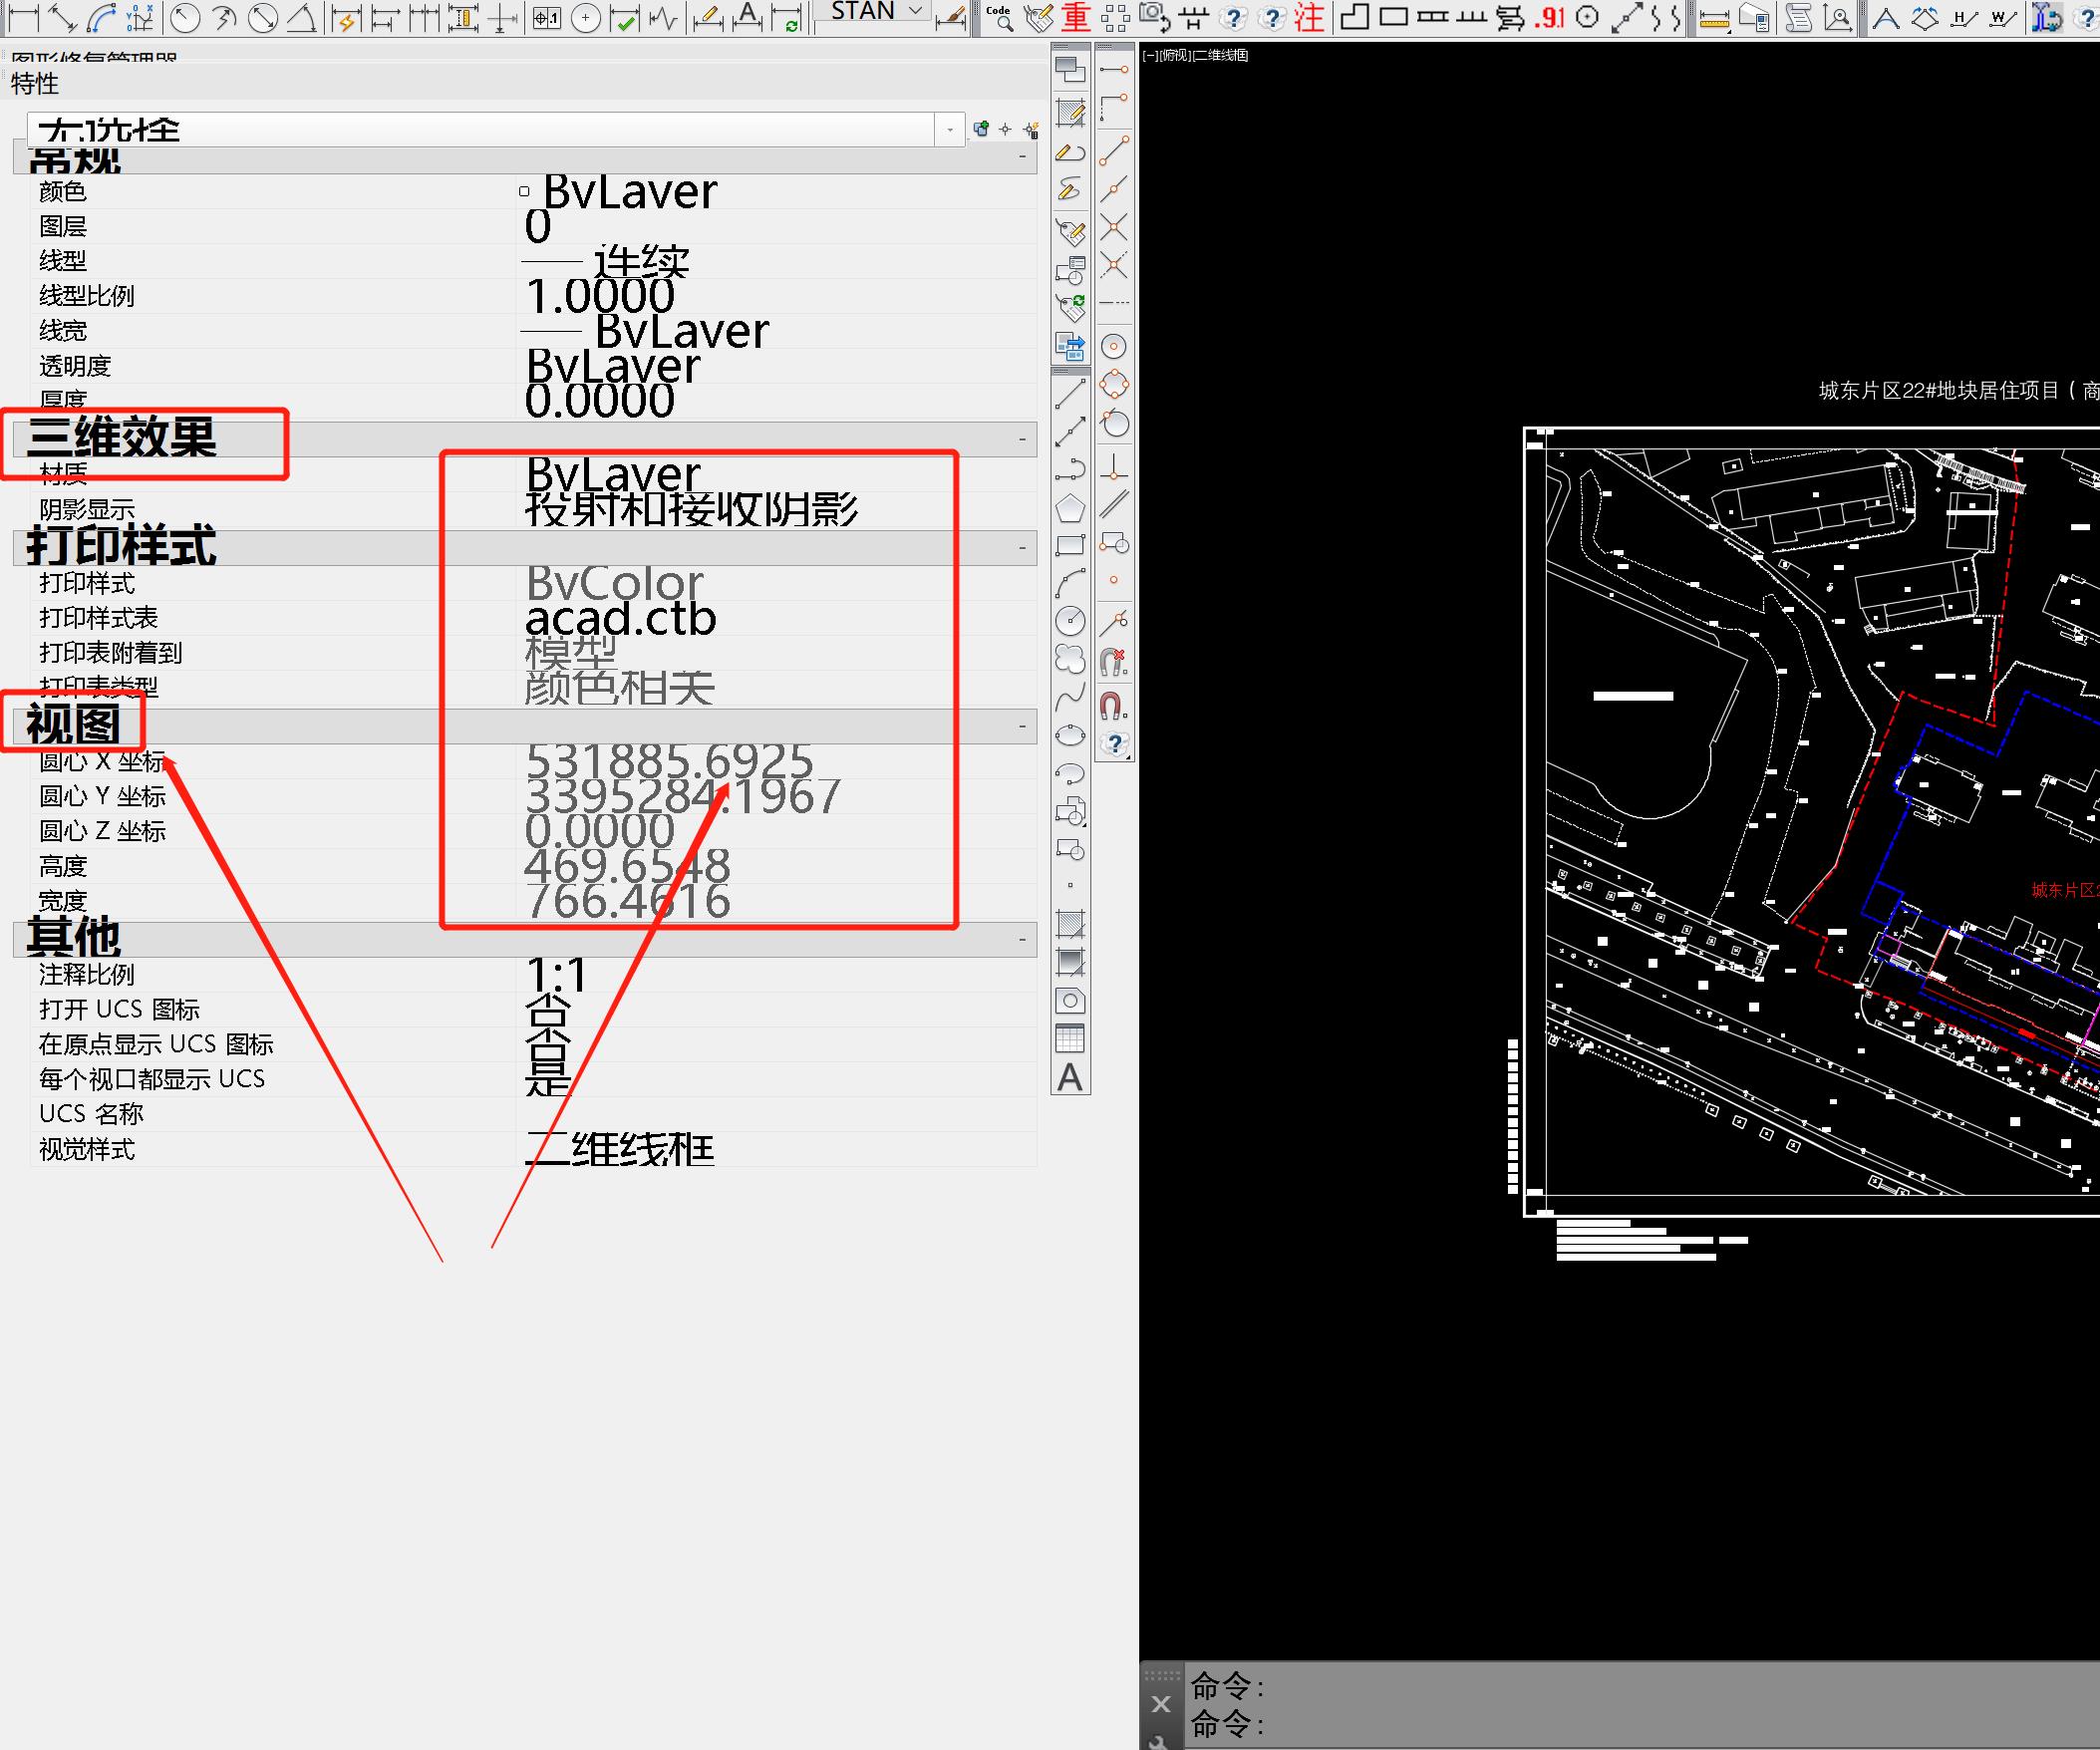Select the Diameter dimension tool
The image size is (2100, 1750).
pos(263,17)
